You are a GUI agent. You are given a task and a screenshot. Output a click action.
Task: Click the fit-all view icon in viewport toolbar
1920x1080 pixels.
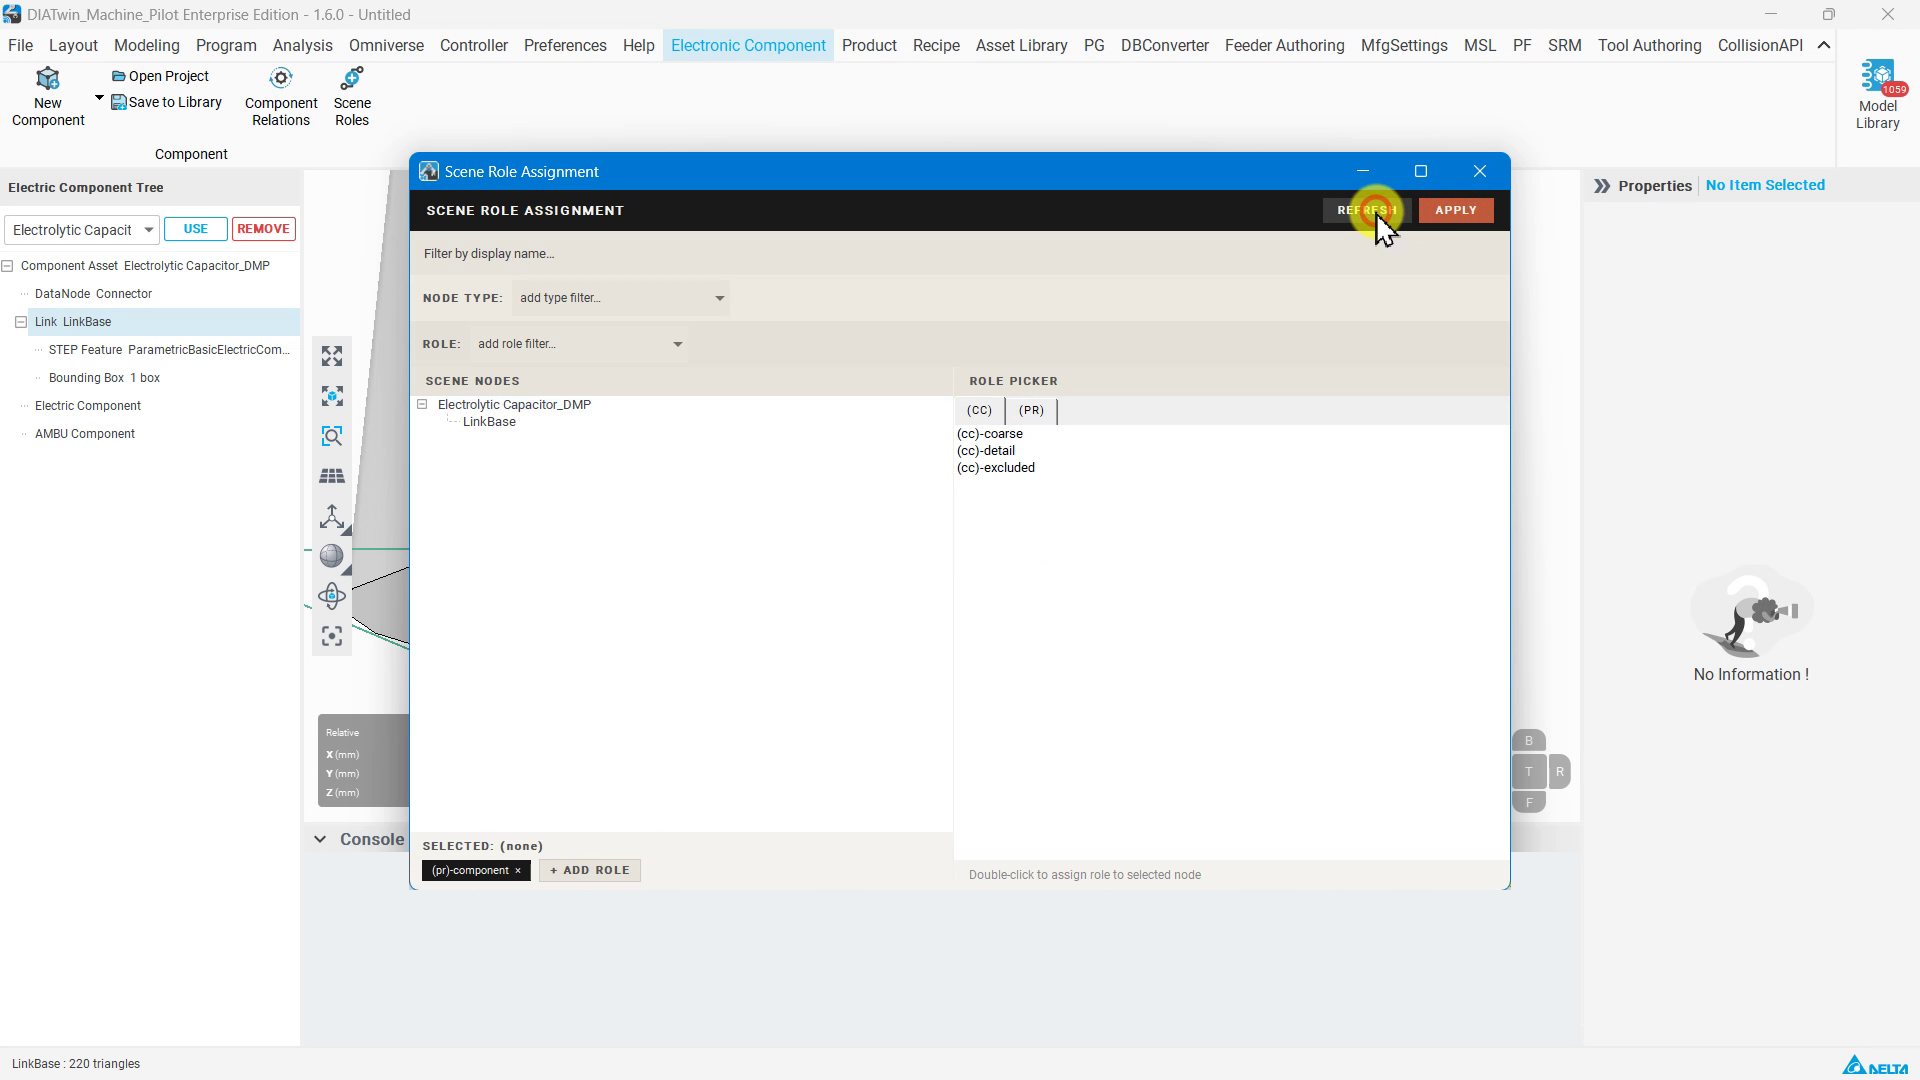(x=332, y=357)
